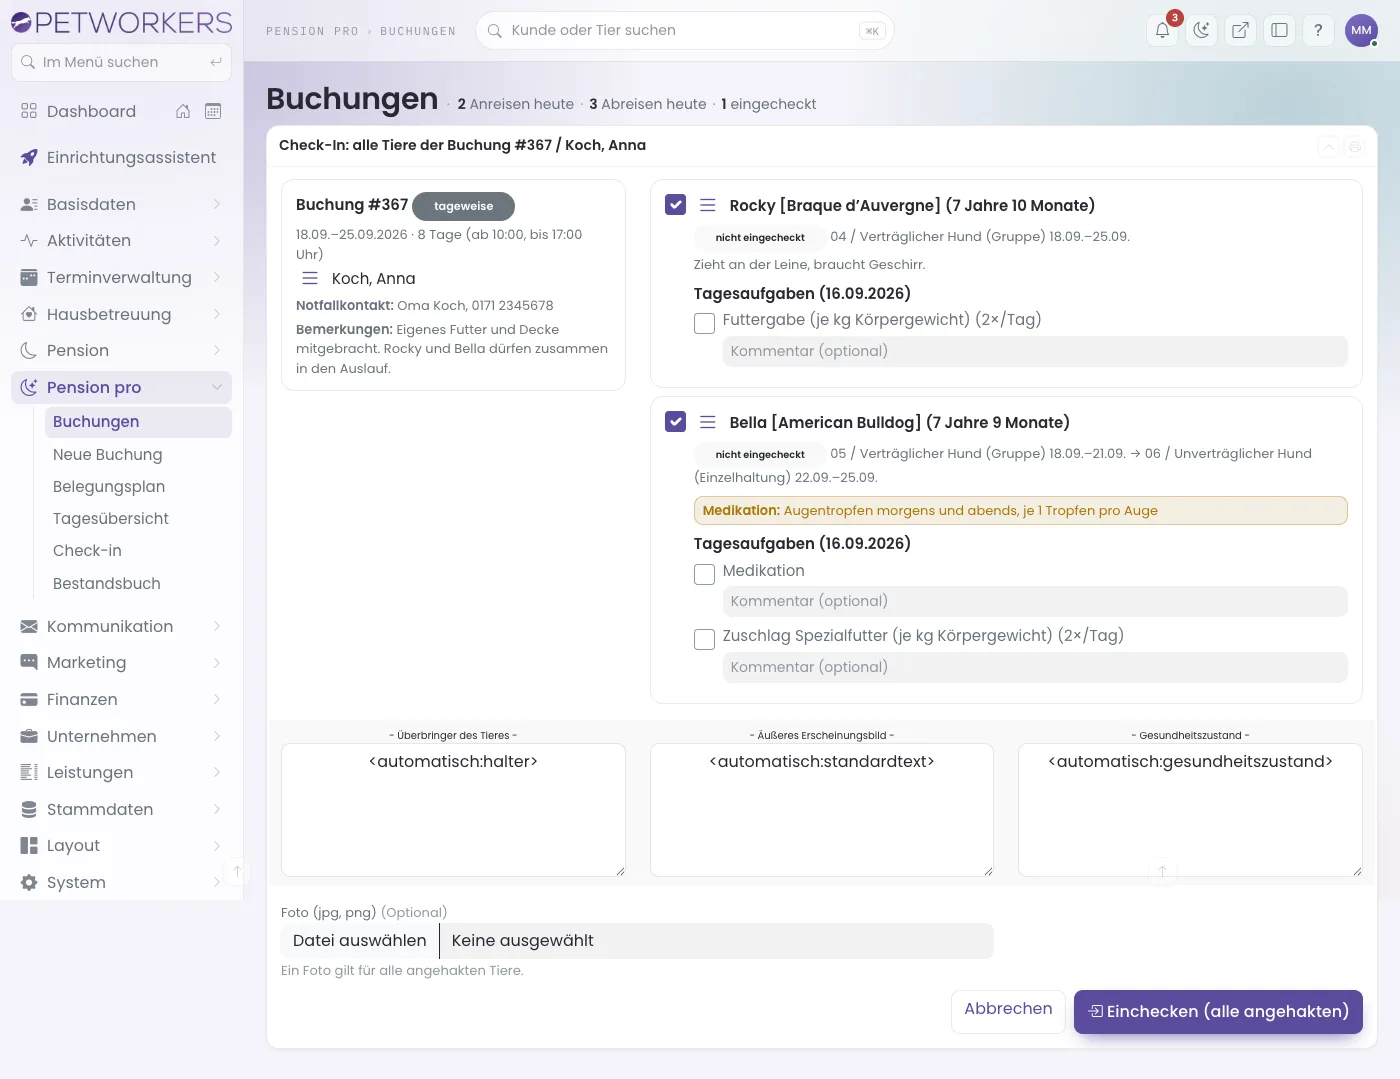Tick the Futtergabe task checkbox
Viewport: 1400px width, 1079px height.
point(704,323)
